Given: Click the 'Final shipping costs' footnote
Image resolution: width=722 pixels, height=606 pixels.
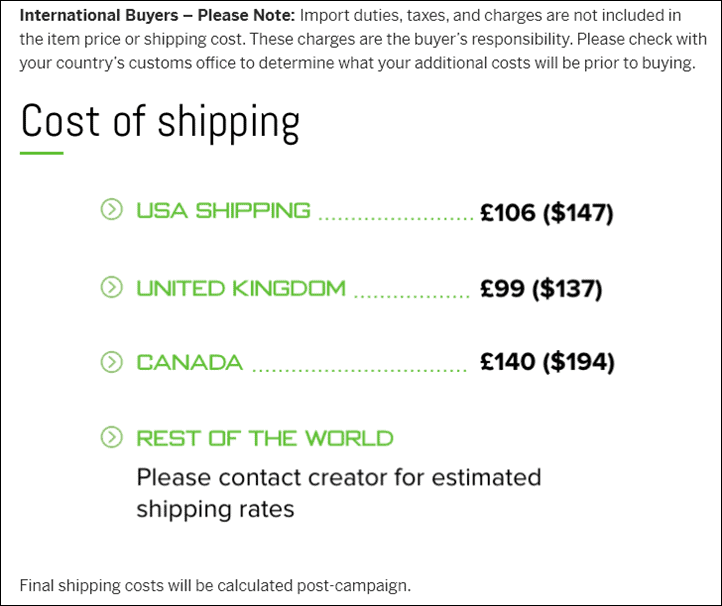Looking at the screenshot, I should click(x=215, y=585).
